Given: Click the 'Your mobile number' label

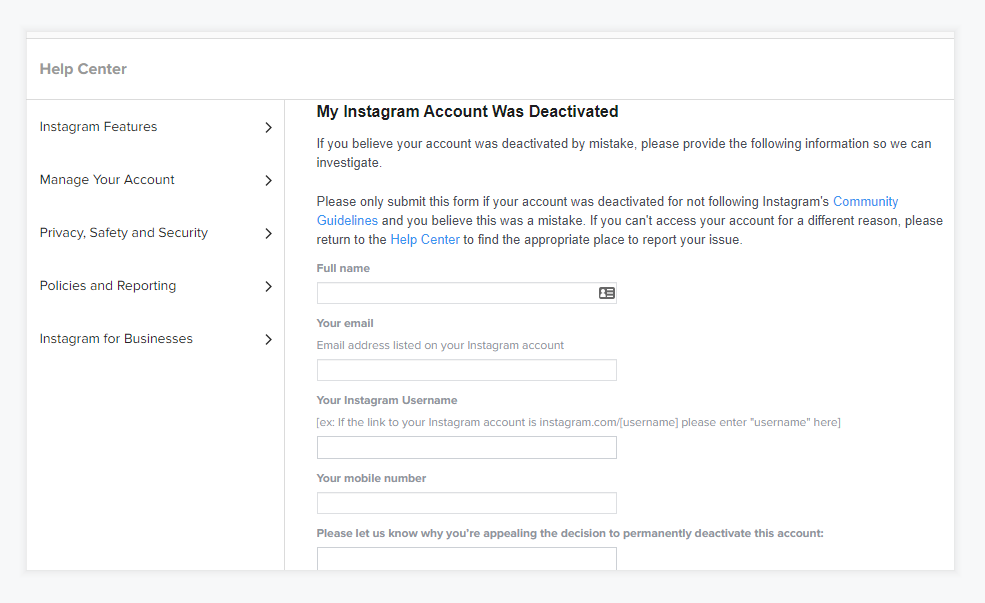Looking at the screenshot, I should click(371, 479).
